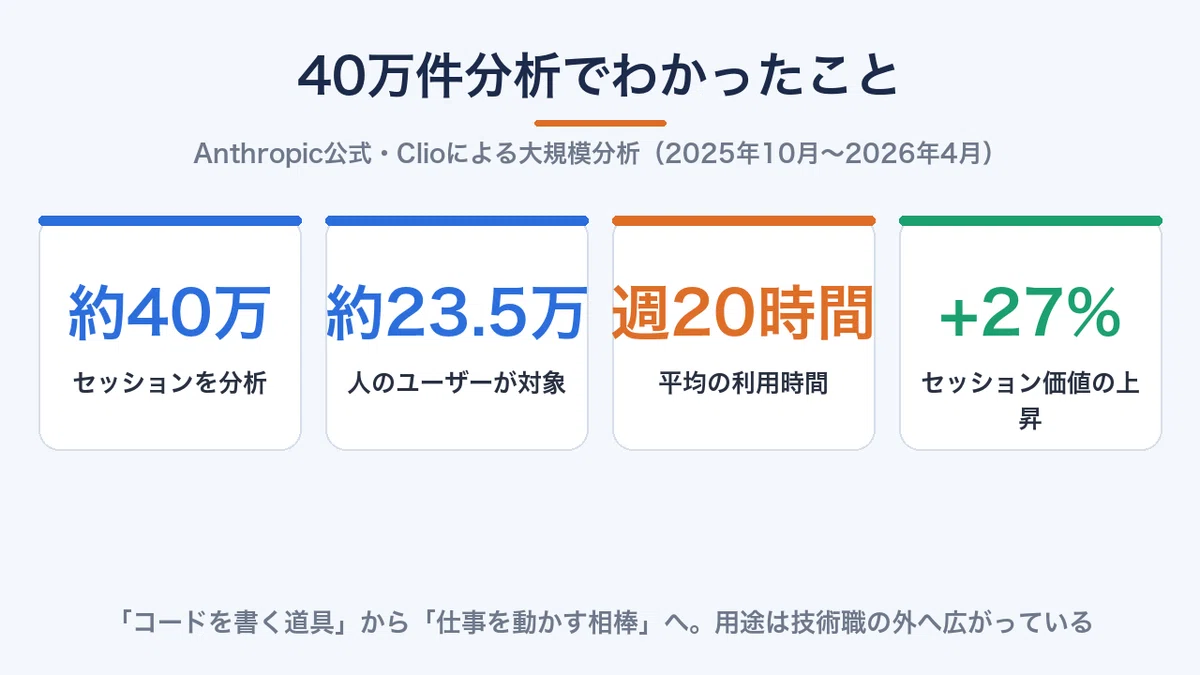Click empty area of the 週20時間 card

(x=743, y=425)
